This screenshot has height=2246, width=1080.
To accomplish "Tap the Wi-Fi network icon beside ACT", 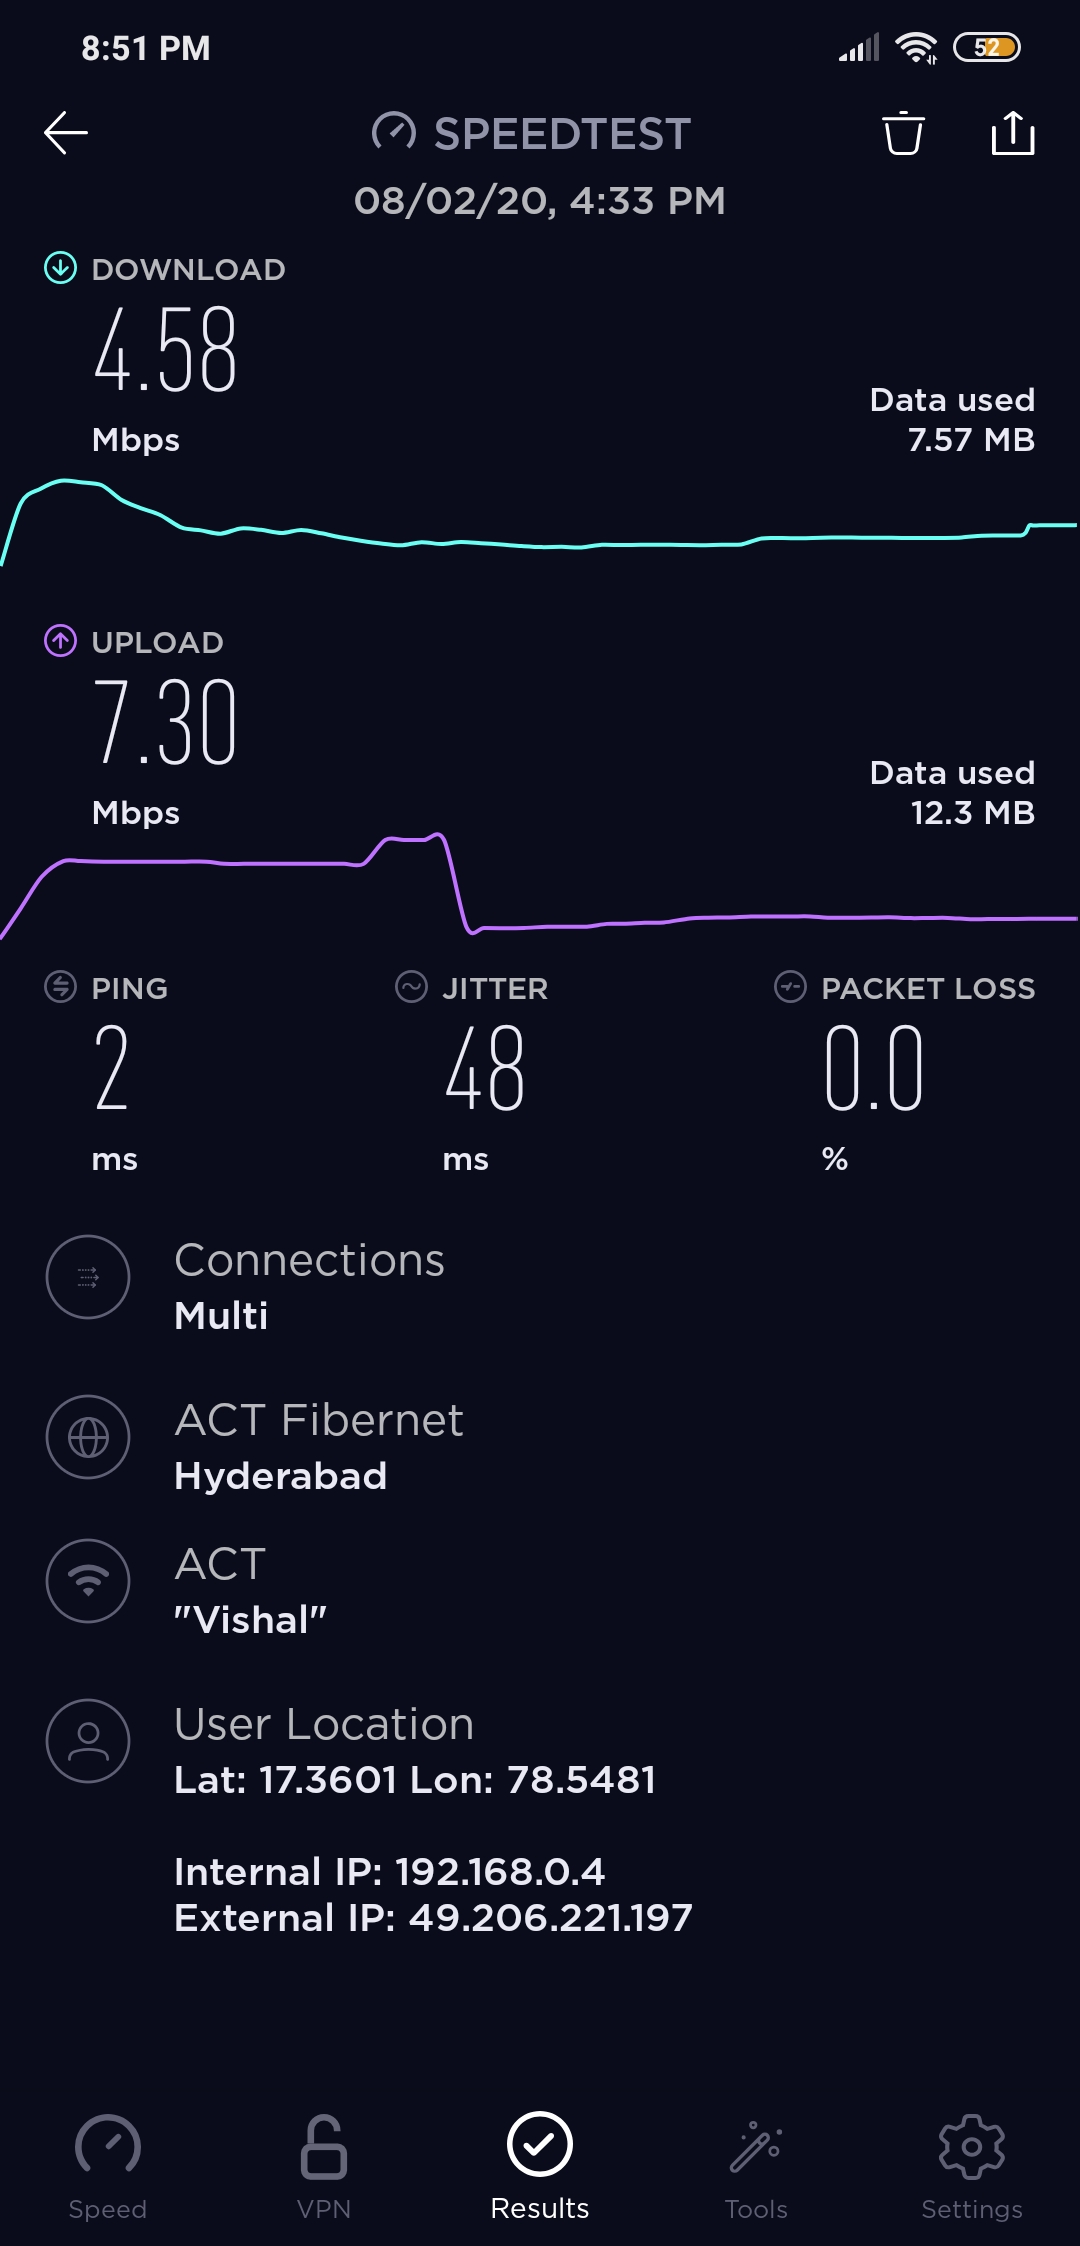I will 88,1580.
